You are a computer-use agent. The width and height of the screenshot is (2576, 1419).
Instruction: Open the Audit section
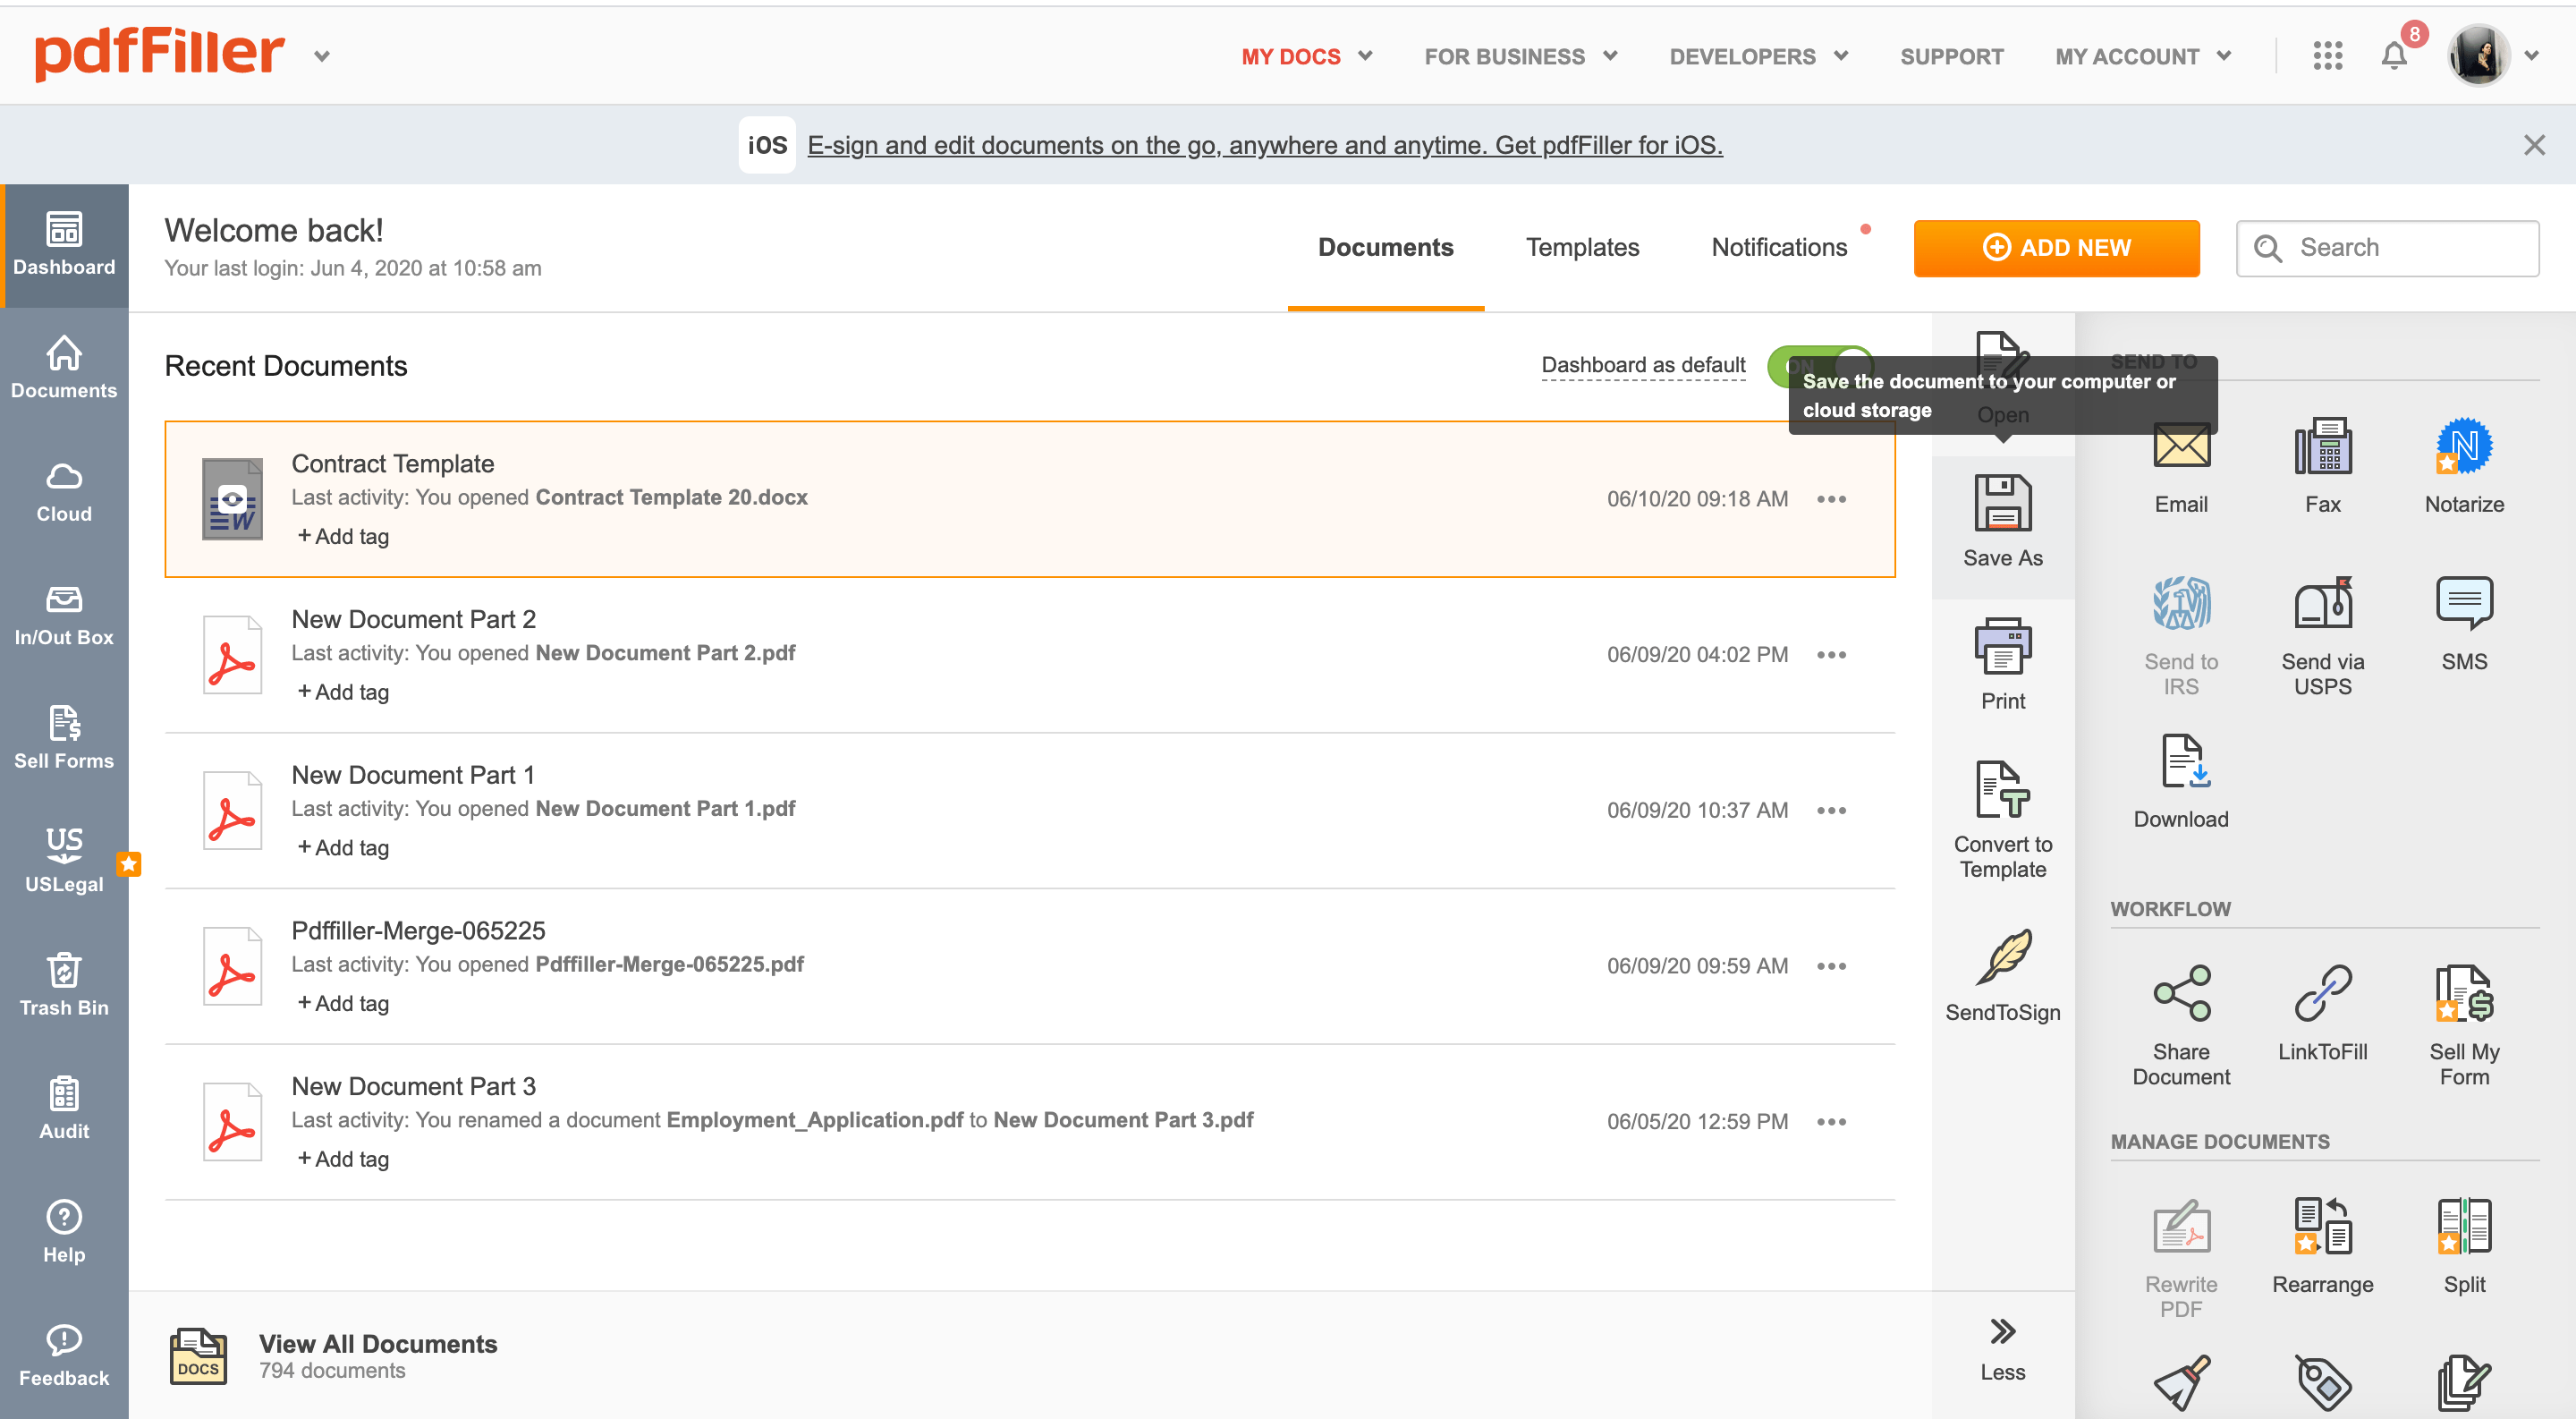pyautogui.click(x=64, y=1109)
